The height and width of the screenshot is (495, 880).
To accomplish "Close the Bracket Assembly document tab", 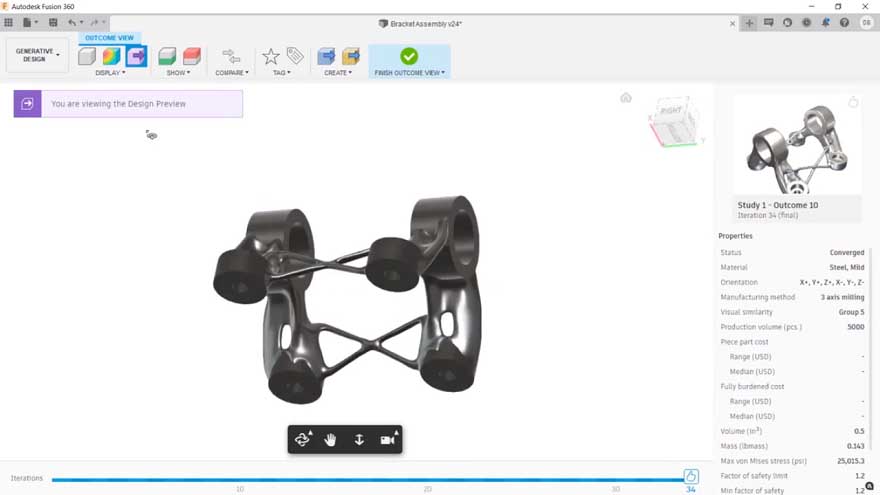I will [732, 24].
